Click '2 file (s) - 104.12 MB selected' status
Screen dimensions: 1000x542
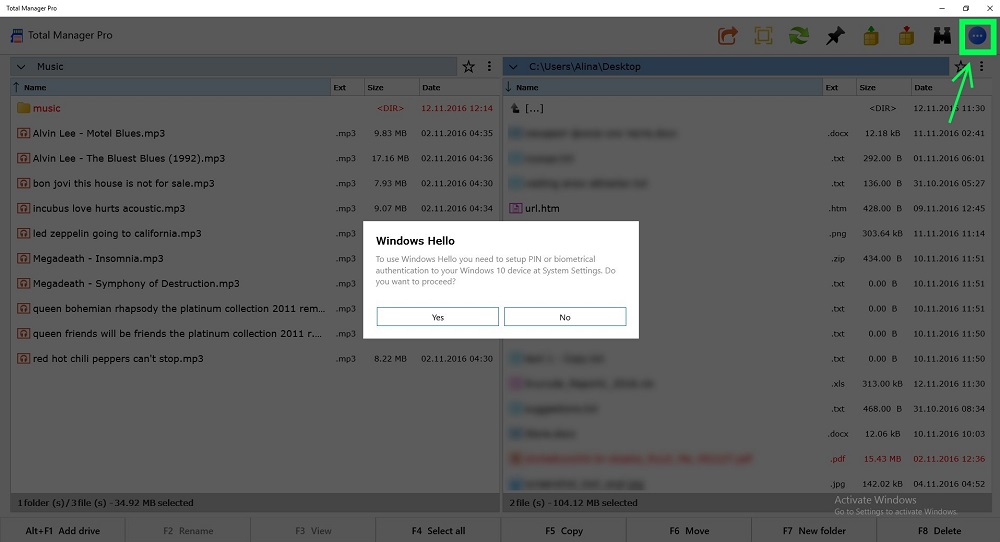pos(573,502)
